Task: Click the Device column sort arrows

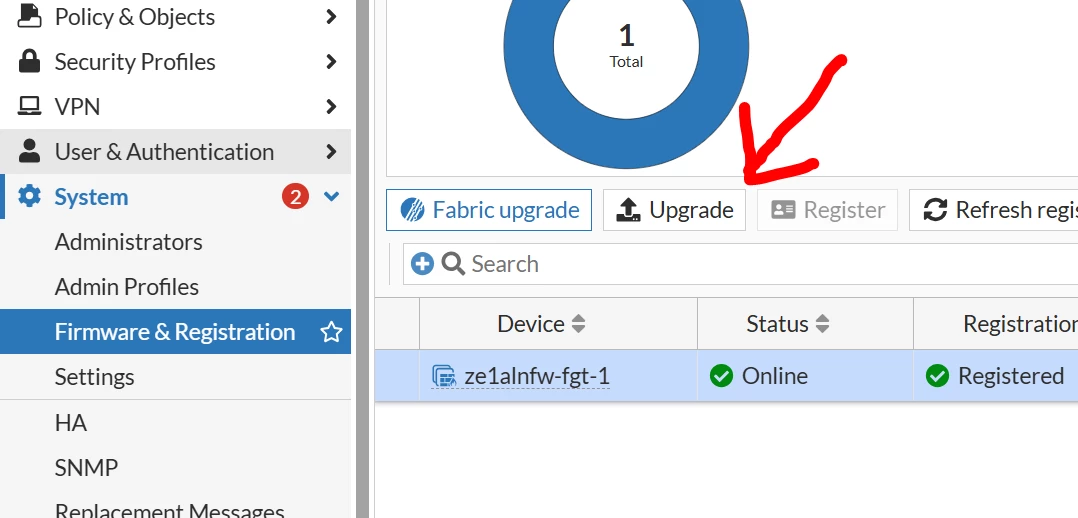Action: point(578,324)
